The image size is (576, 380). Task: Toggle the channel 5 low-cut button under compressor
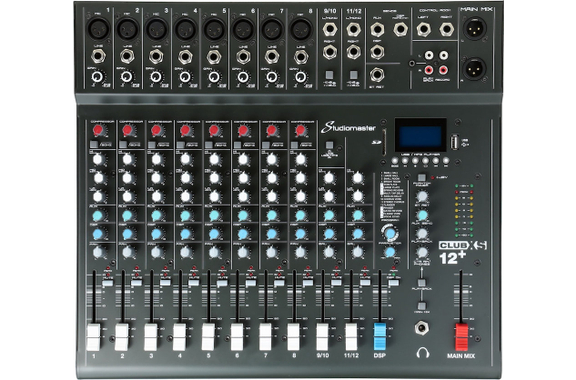pos(209,145)
